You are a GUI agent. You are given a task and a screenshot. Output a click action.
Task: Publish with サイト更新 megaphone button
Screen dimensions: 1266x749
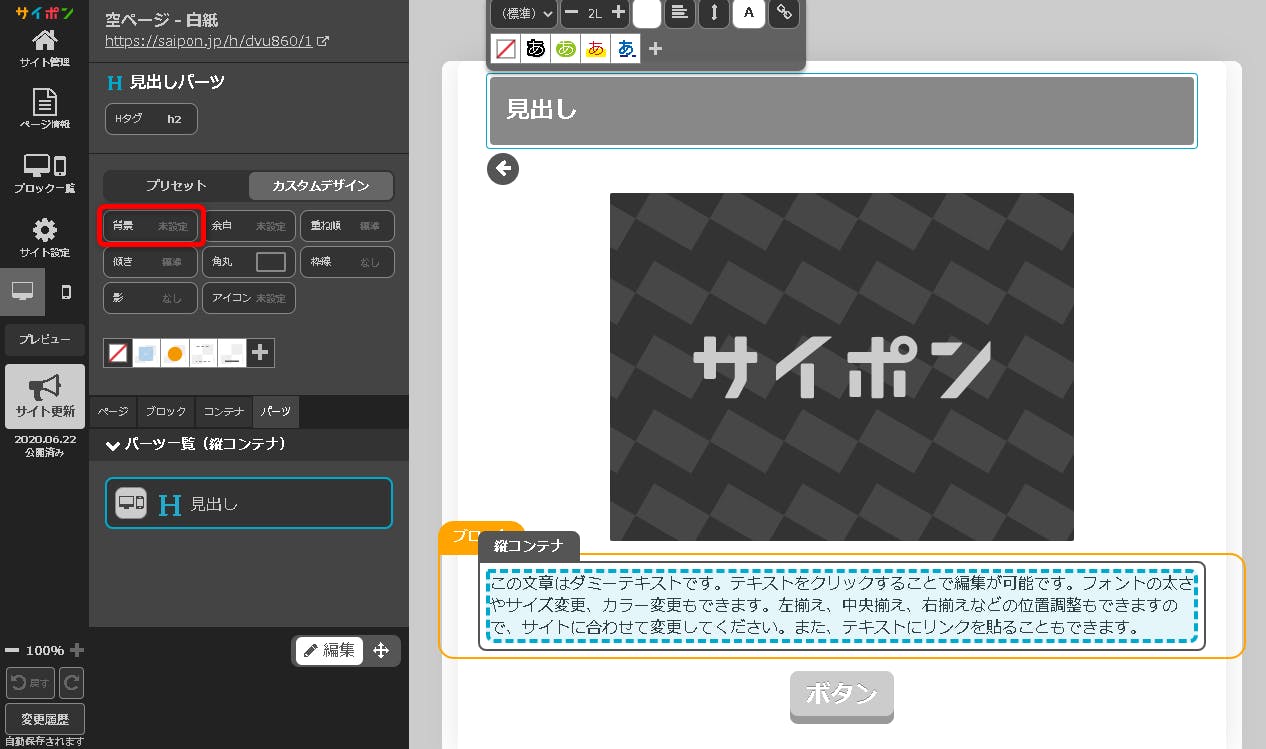[44, 396]
